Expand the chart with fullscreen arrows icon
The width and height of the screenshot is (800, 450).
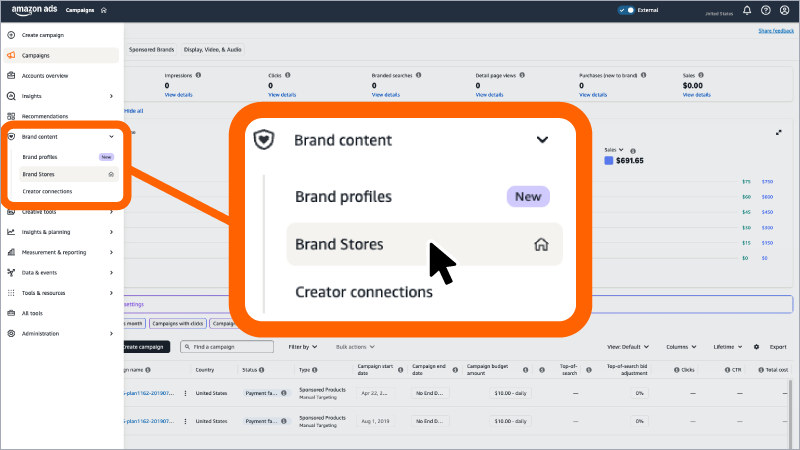pos(779,133)
